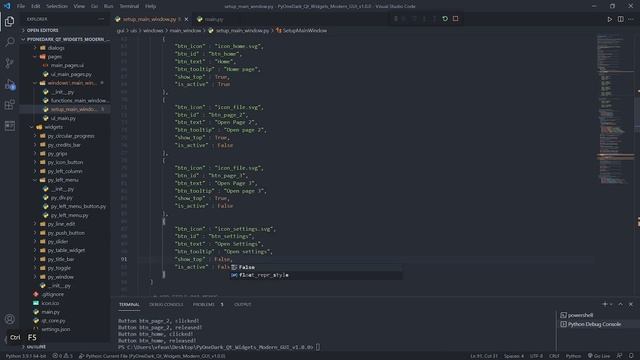This screenshot has height=360, width=640.
Task: Click the Spaces: 4 indentation indicator
Action: tap(513, 356)
